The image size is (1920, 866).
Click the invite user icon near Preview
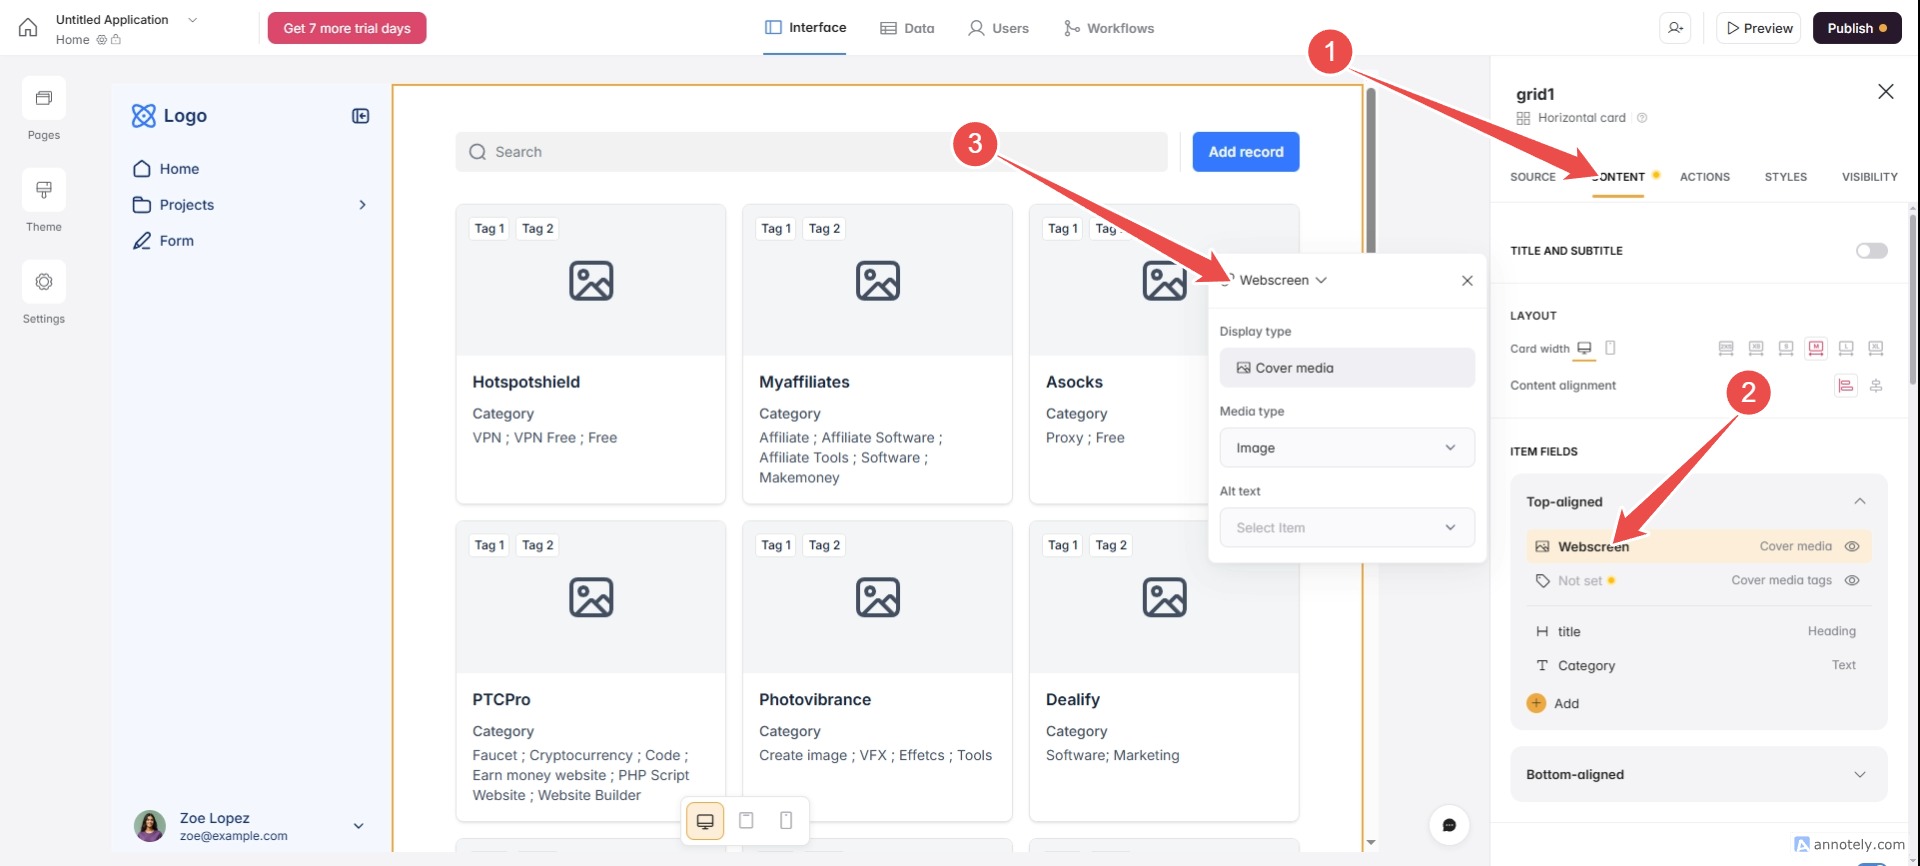point(1676,28)
